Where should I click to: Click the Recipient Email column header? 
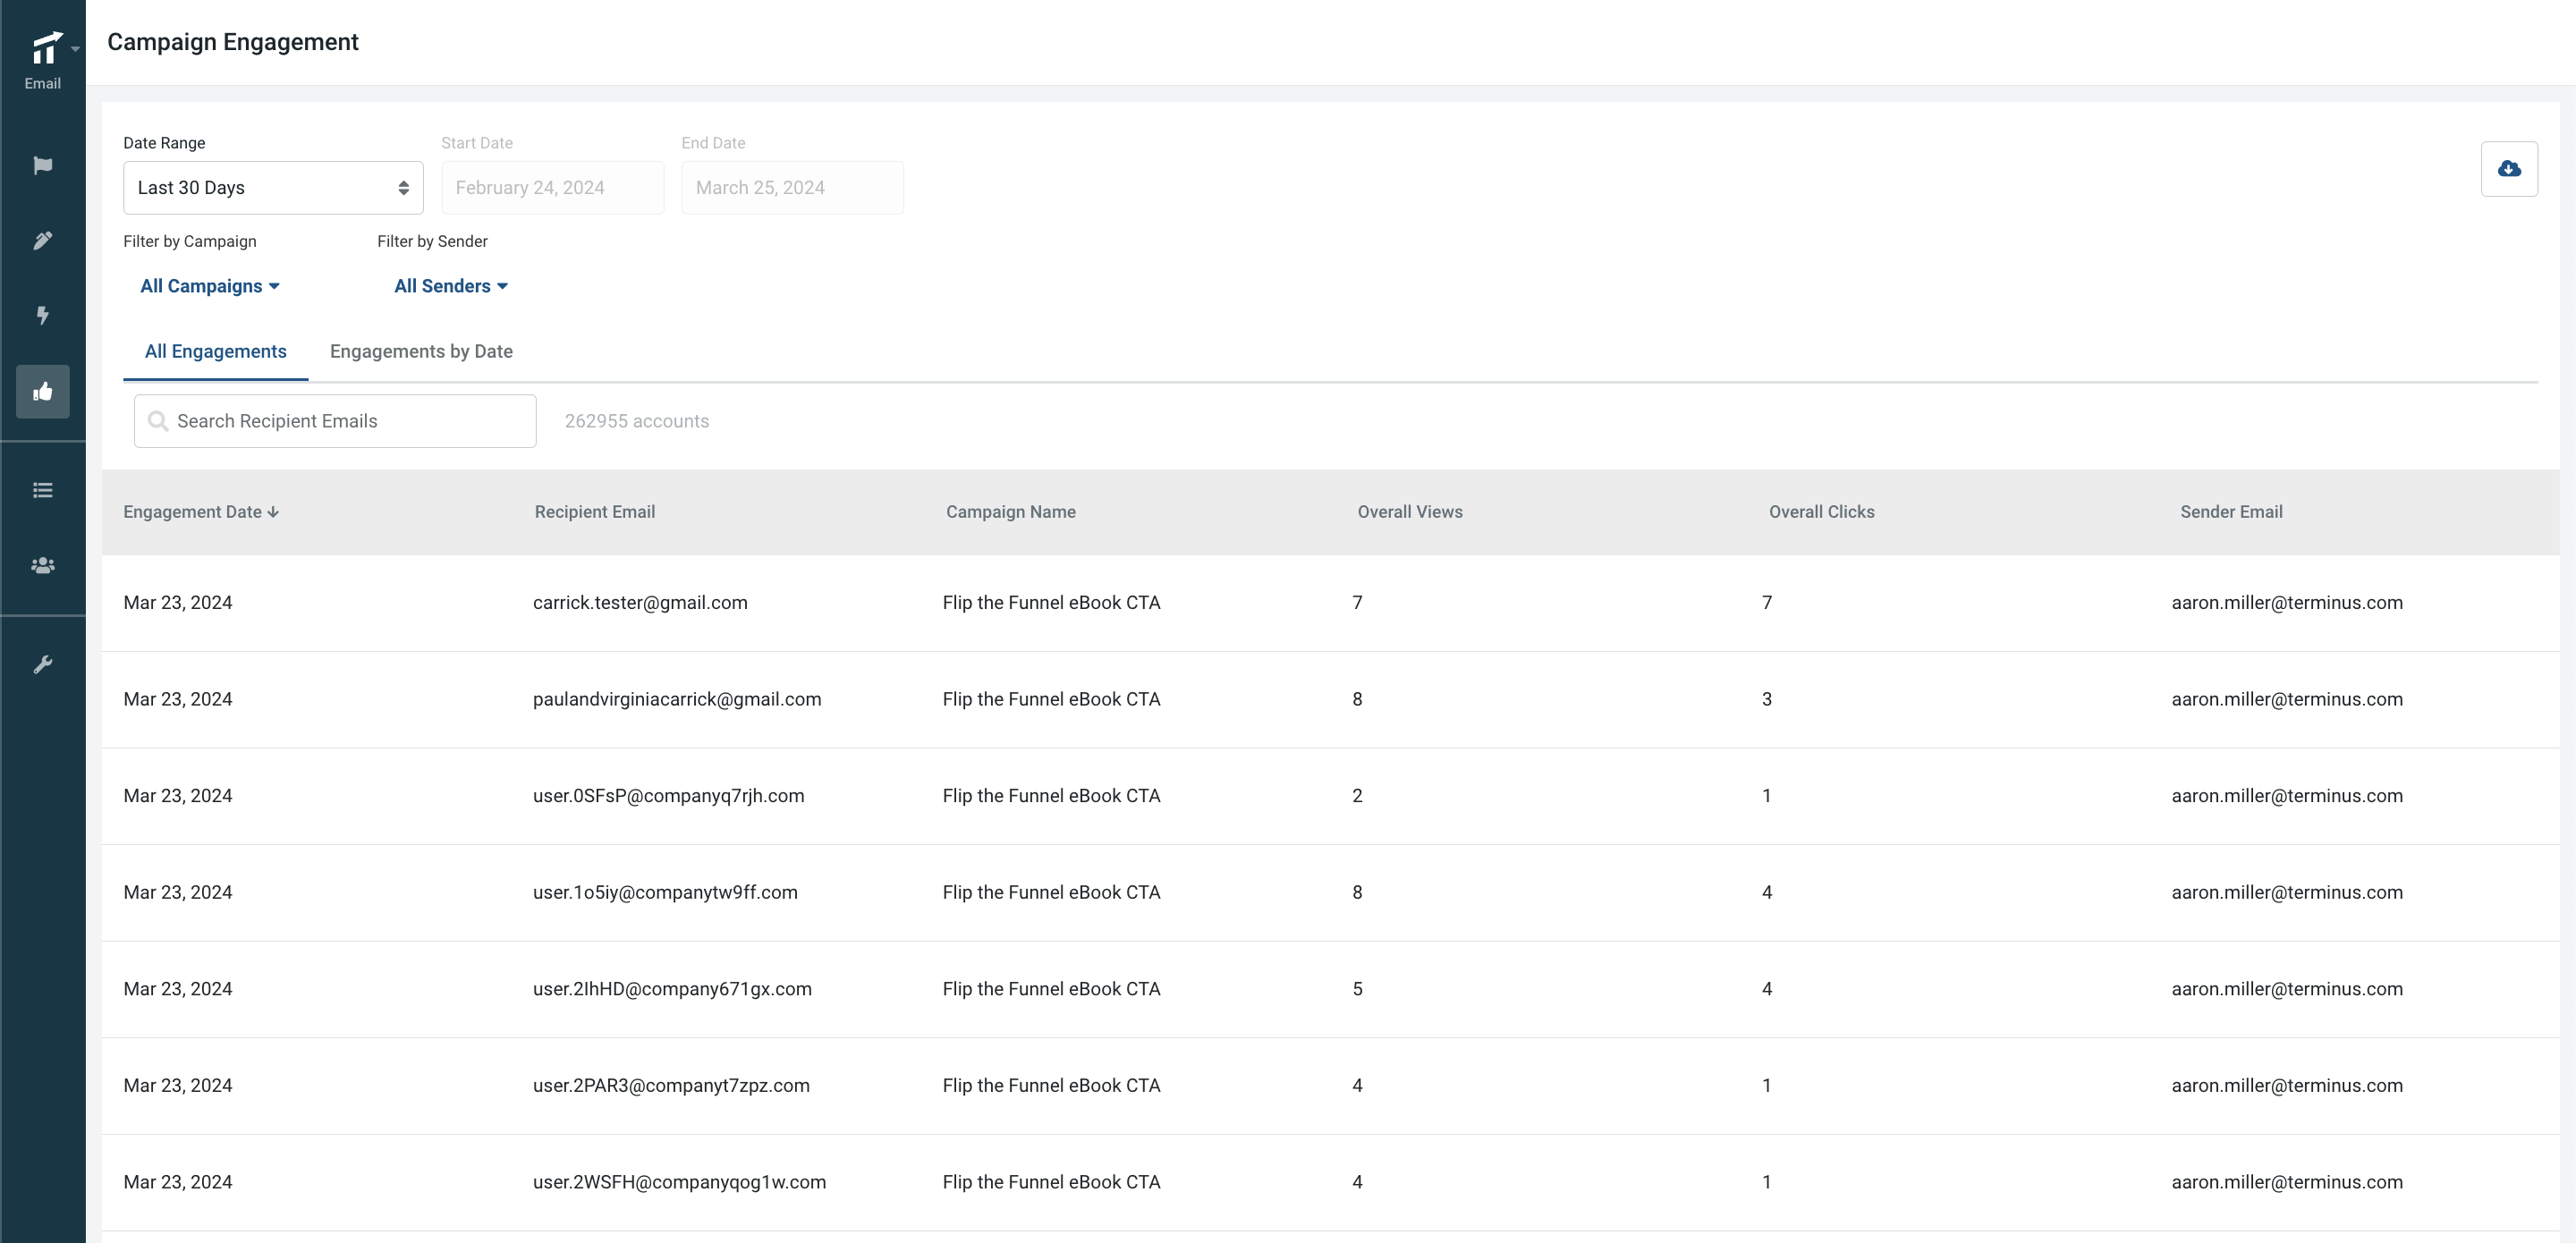click(595, 512)
